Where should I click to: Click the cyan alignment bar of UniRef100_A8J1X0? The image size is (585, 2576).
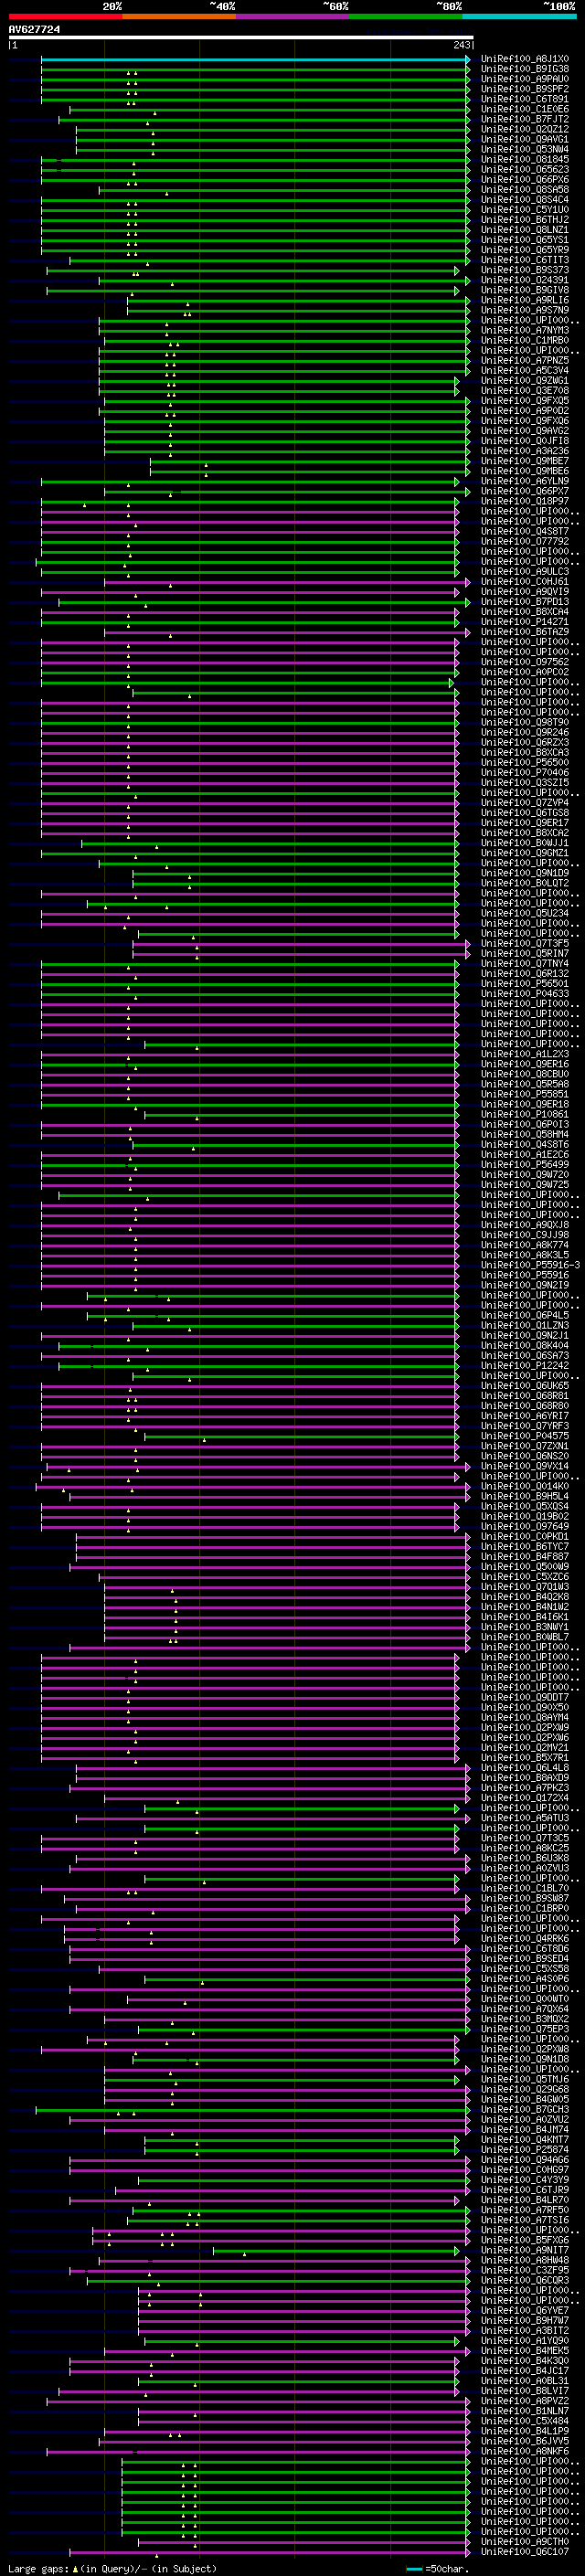[x=255, y=59]
